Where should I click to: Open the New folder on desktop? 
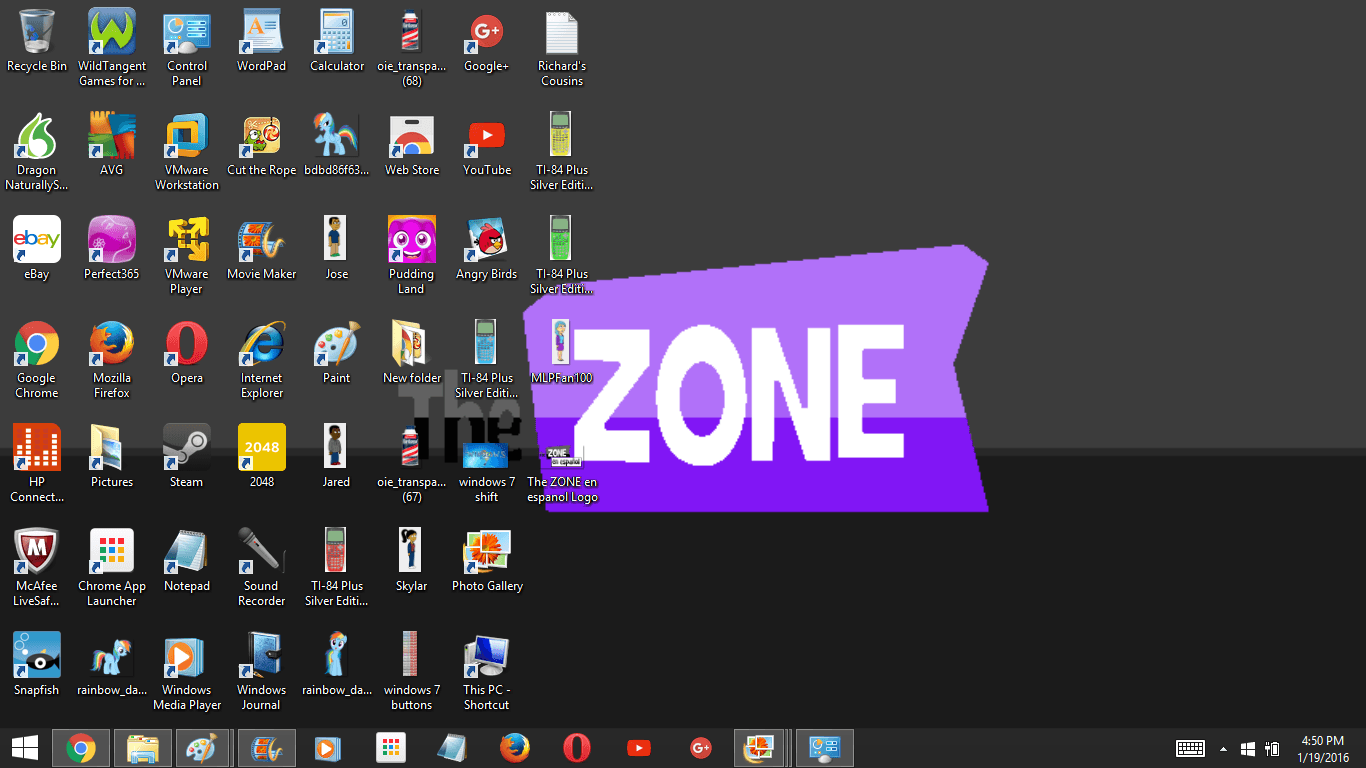(412, 353)
